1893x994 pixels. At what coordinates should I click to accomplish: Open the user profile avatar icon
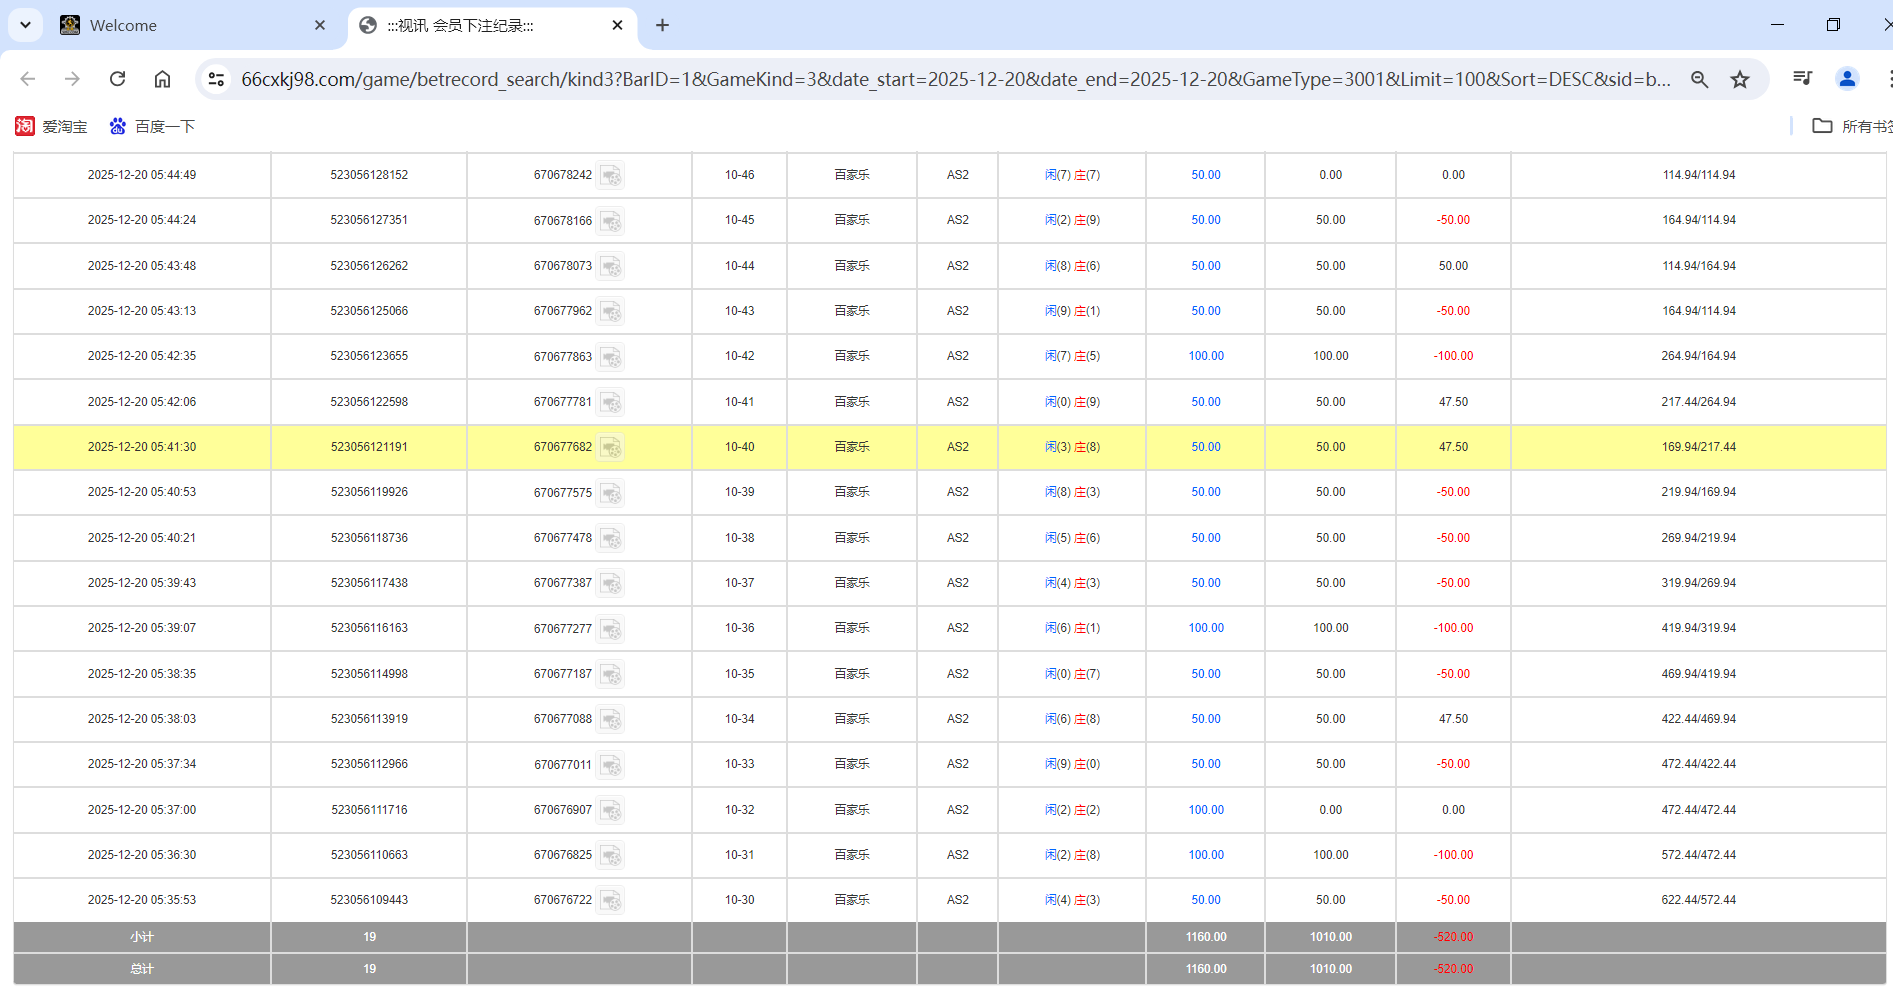1847,79
